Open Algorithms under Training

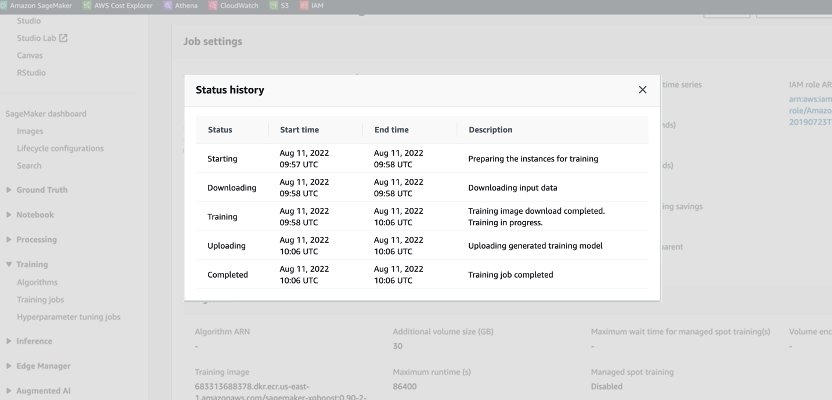click(x=37, y=282)
